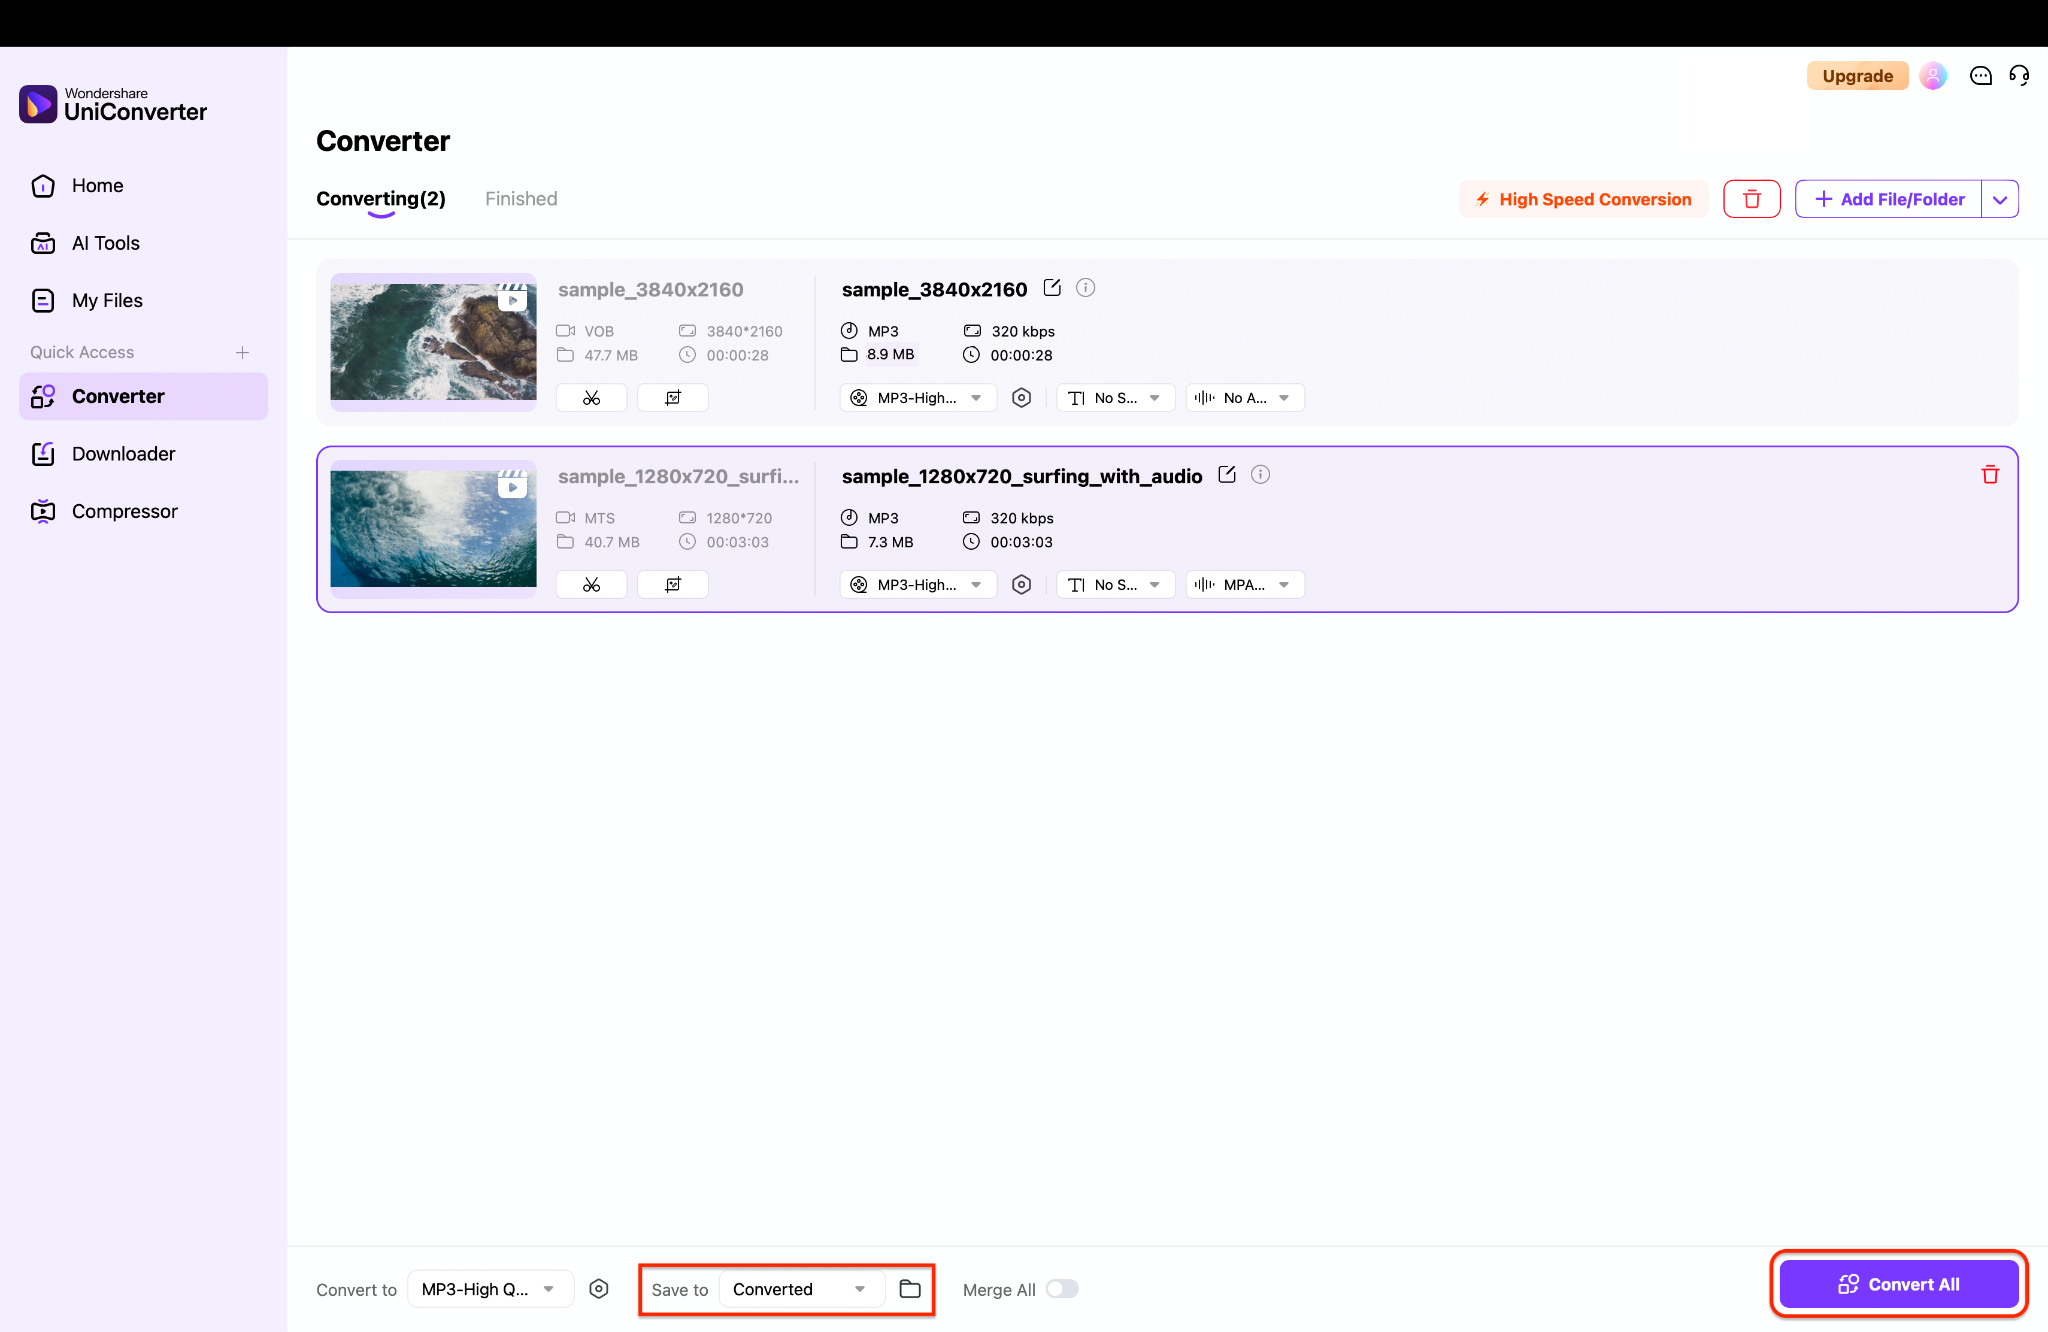Expand the MP3-High Quality format dropdown

pyautogui.click(x=489, y=1289)
